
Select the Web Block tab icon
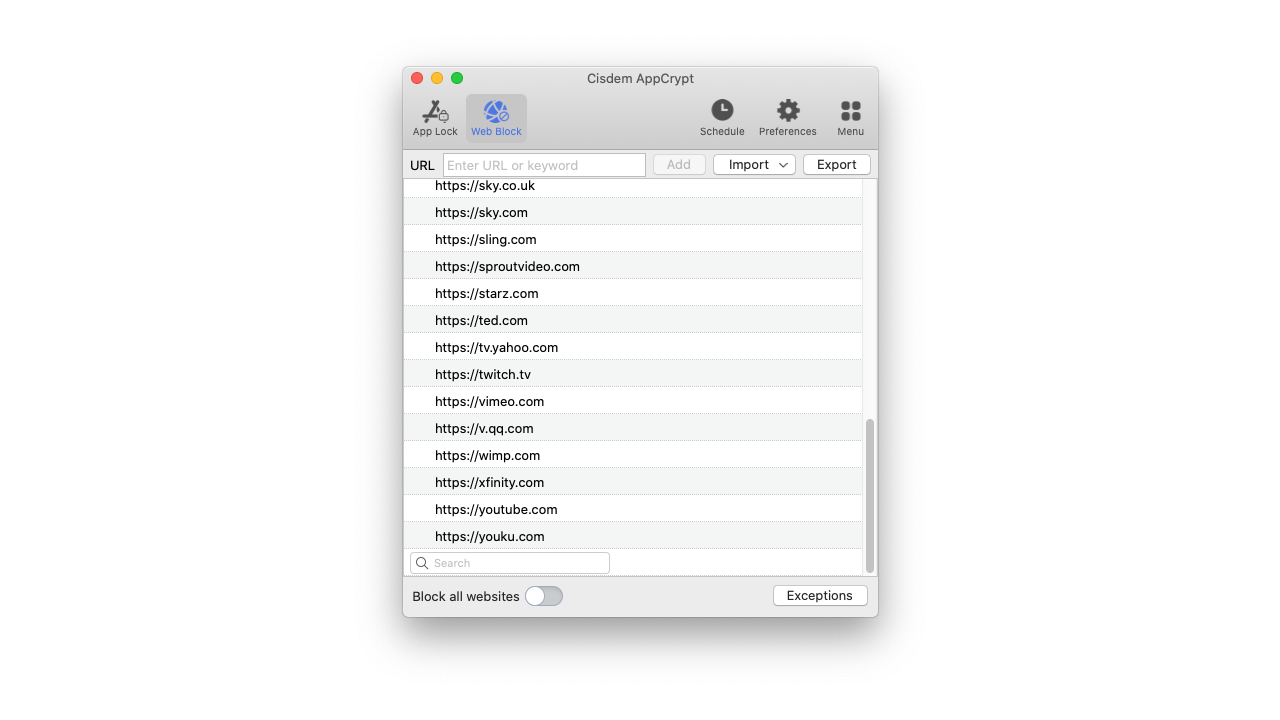click(496, 118)
